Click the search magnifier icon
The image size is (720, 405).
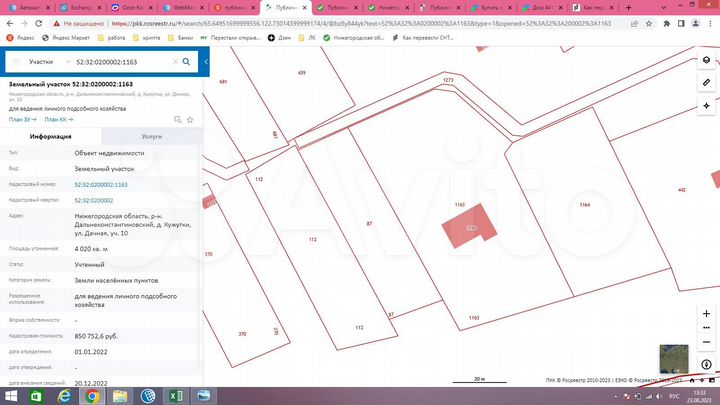(x=187, y=62)
